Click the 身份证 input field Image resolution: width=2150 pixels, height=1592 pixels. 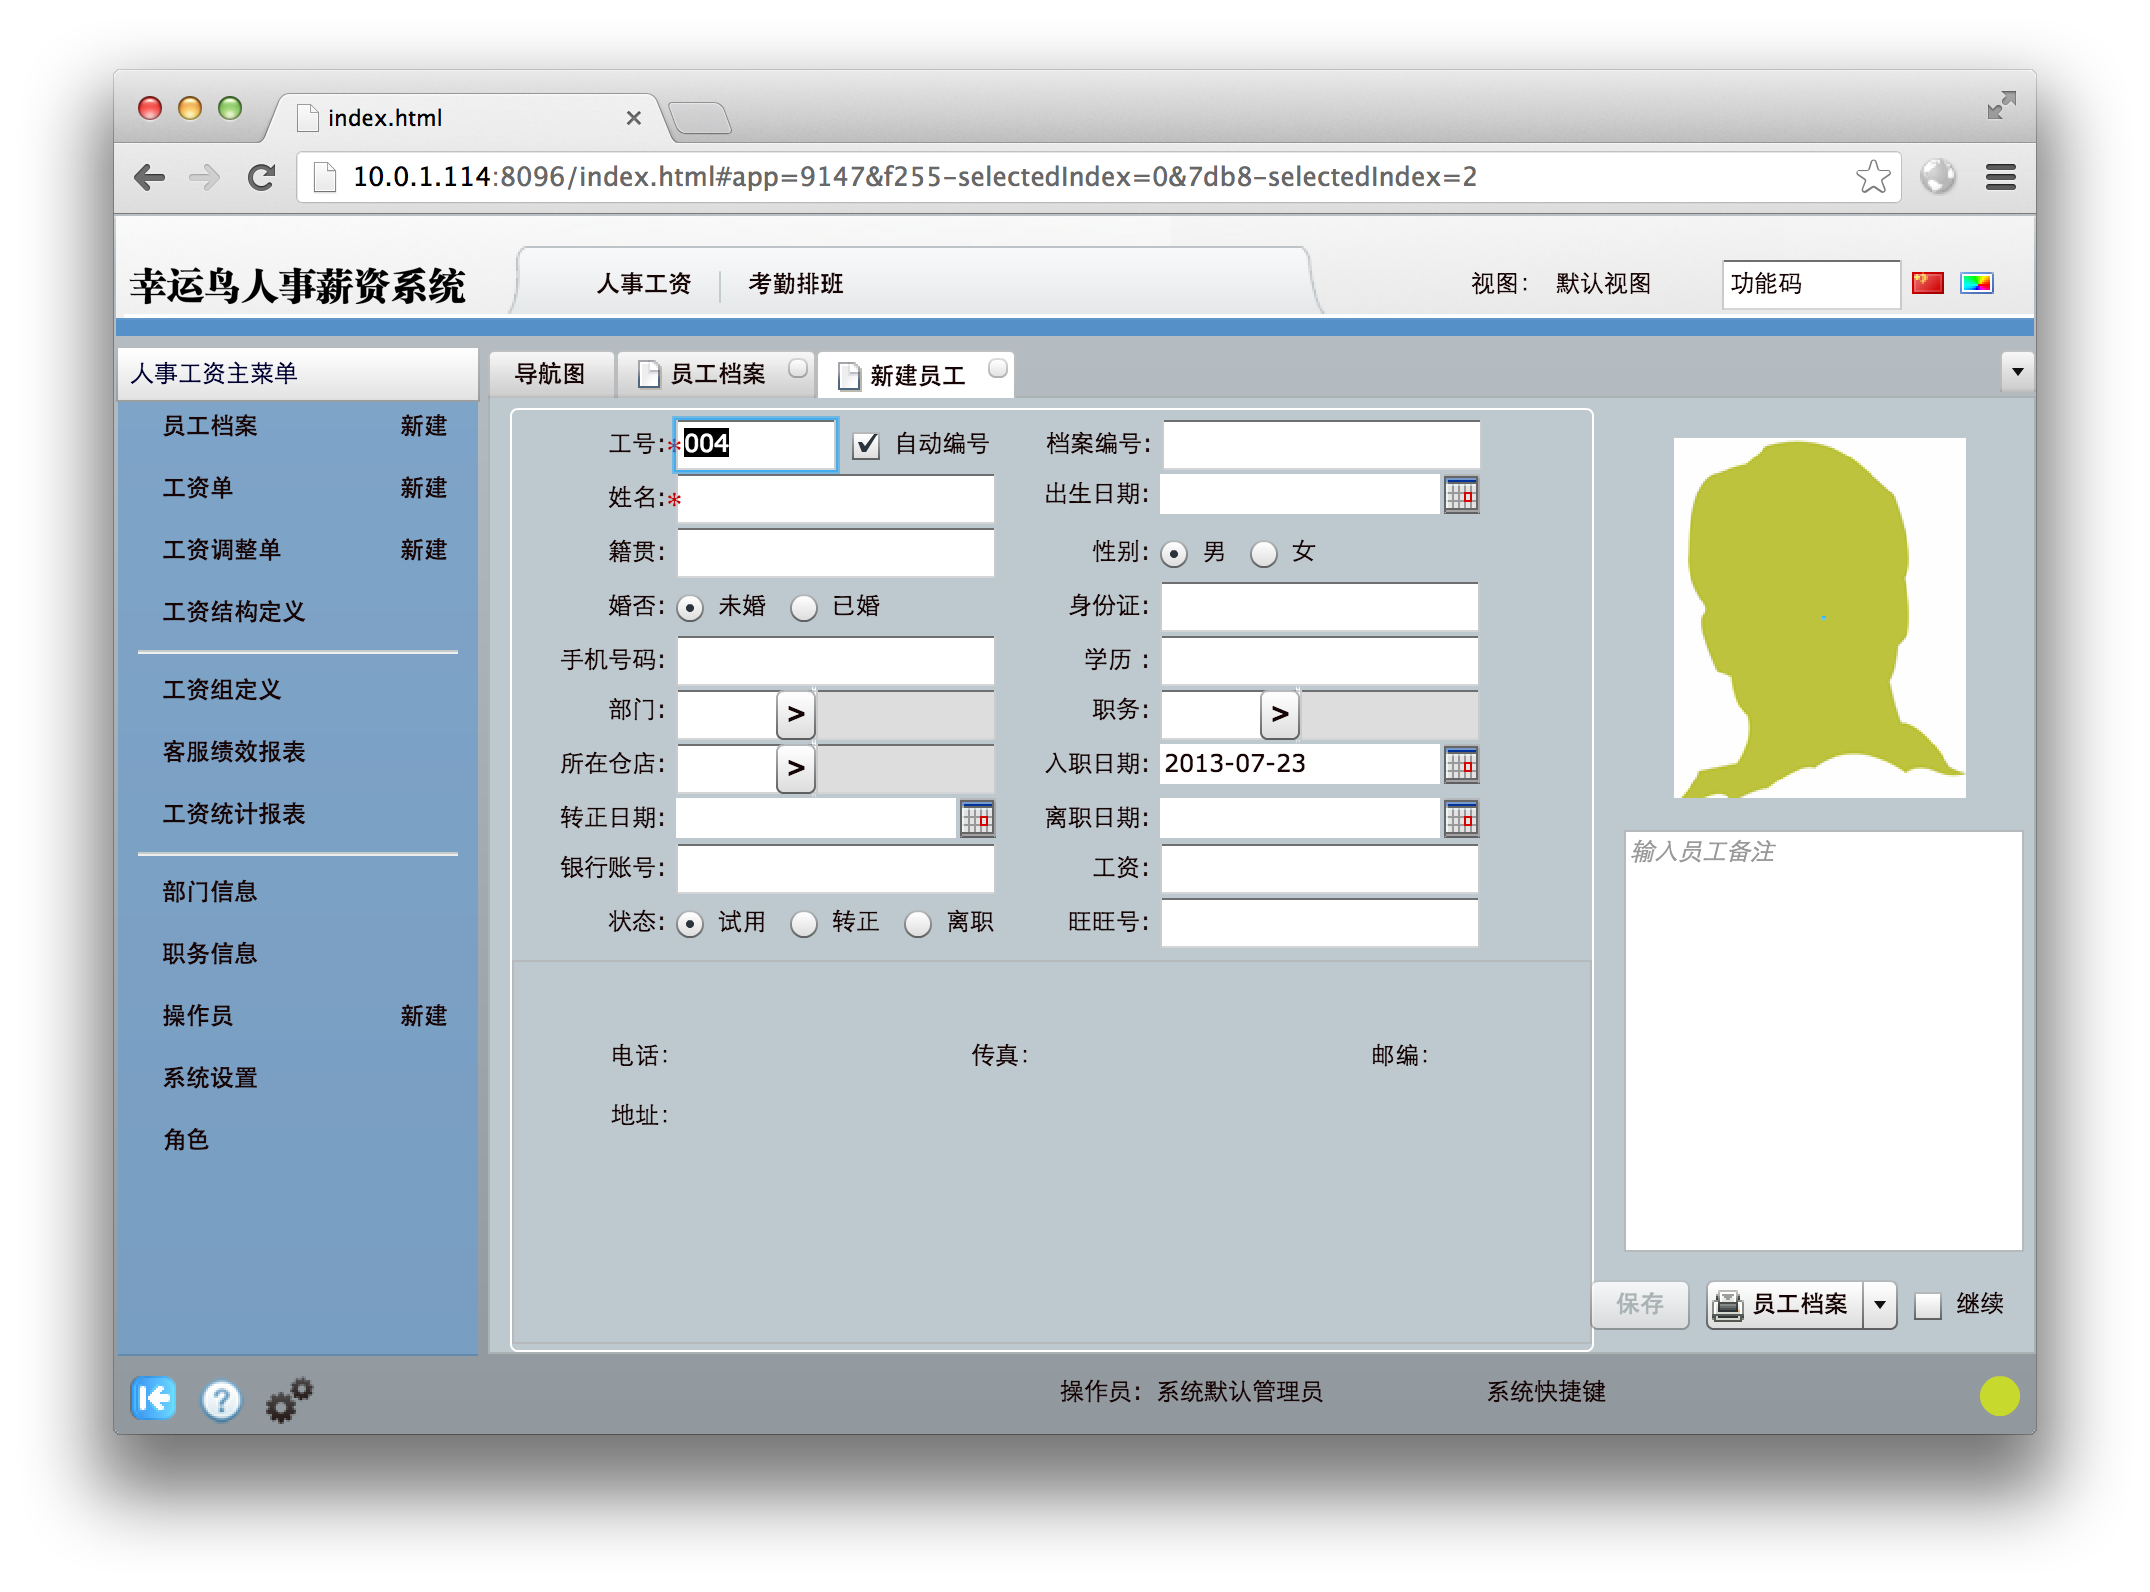pyautogui.click(x=1320, y=607)
